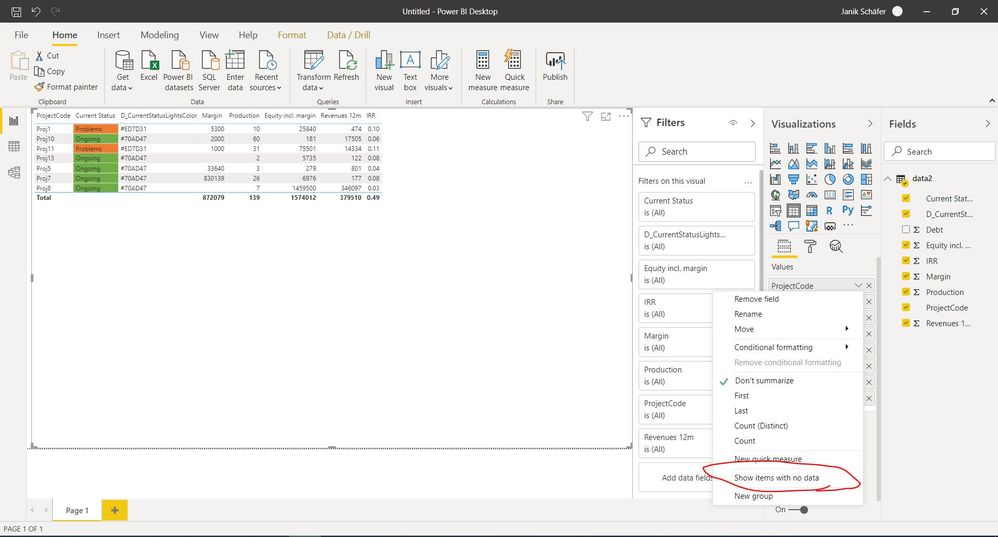Collapse the data2 table tree
This screenshot has height=537, width=998.
[x=888, y=179]
